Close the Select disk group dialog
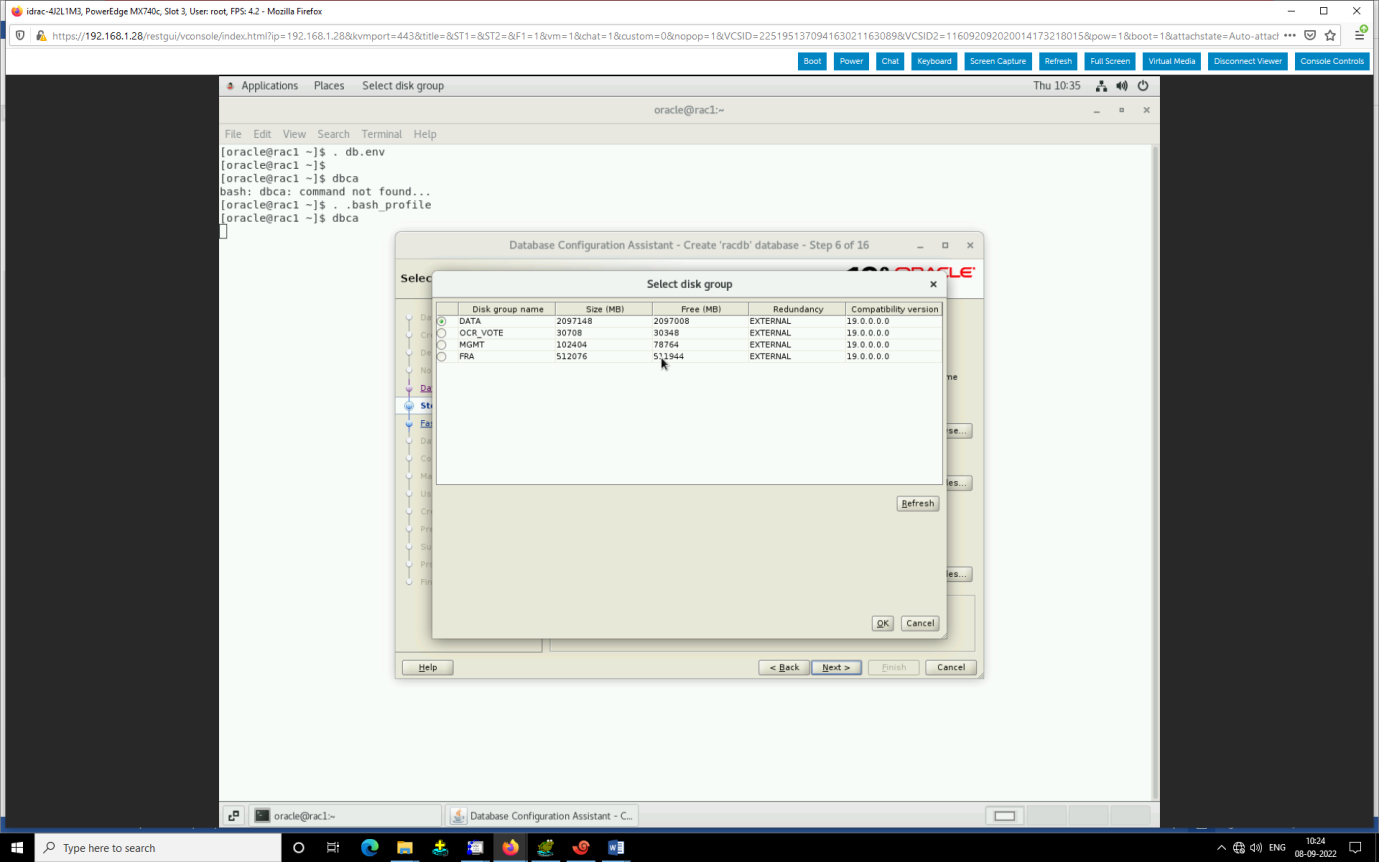Screen dimensions: 1379x862 pyautogui.click(x=933, y=284)
